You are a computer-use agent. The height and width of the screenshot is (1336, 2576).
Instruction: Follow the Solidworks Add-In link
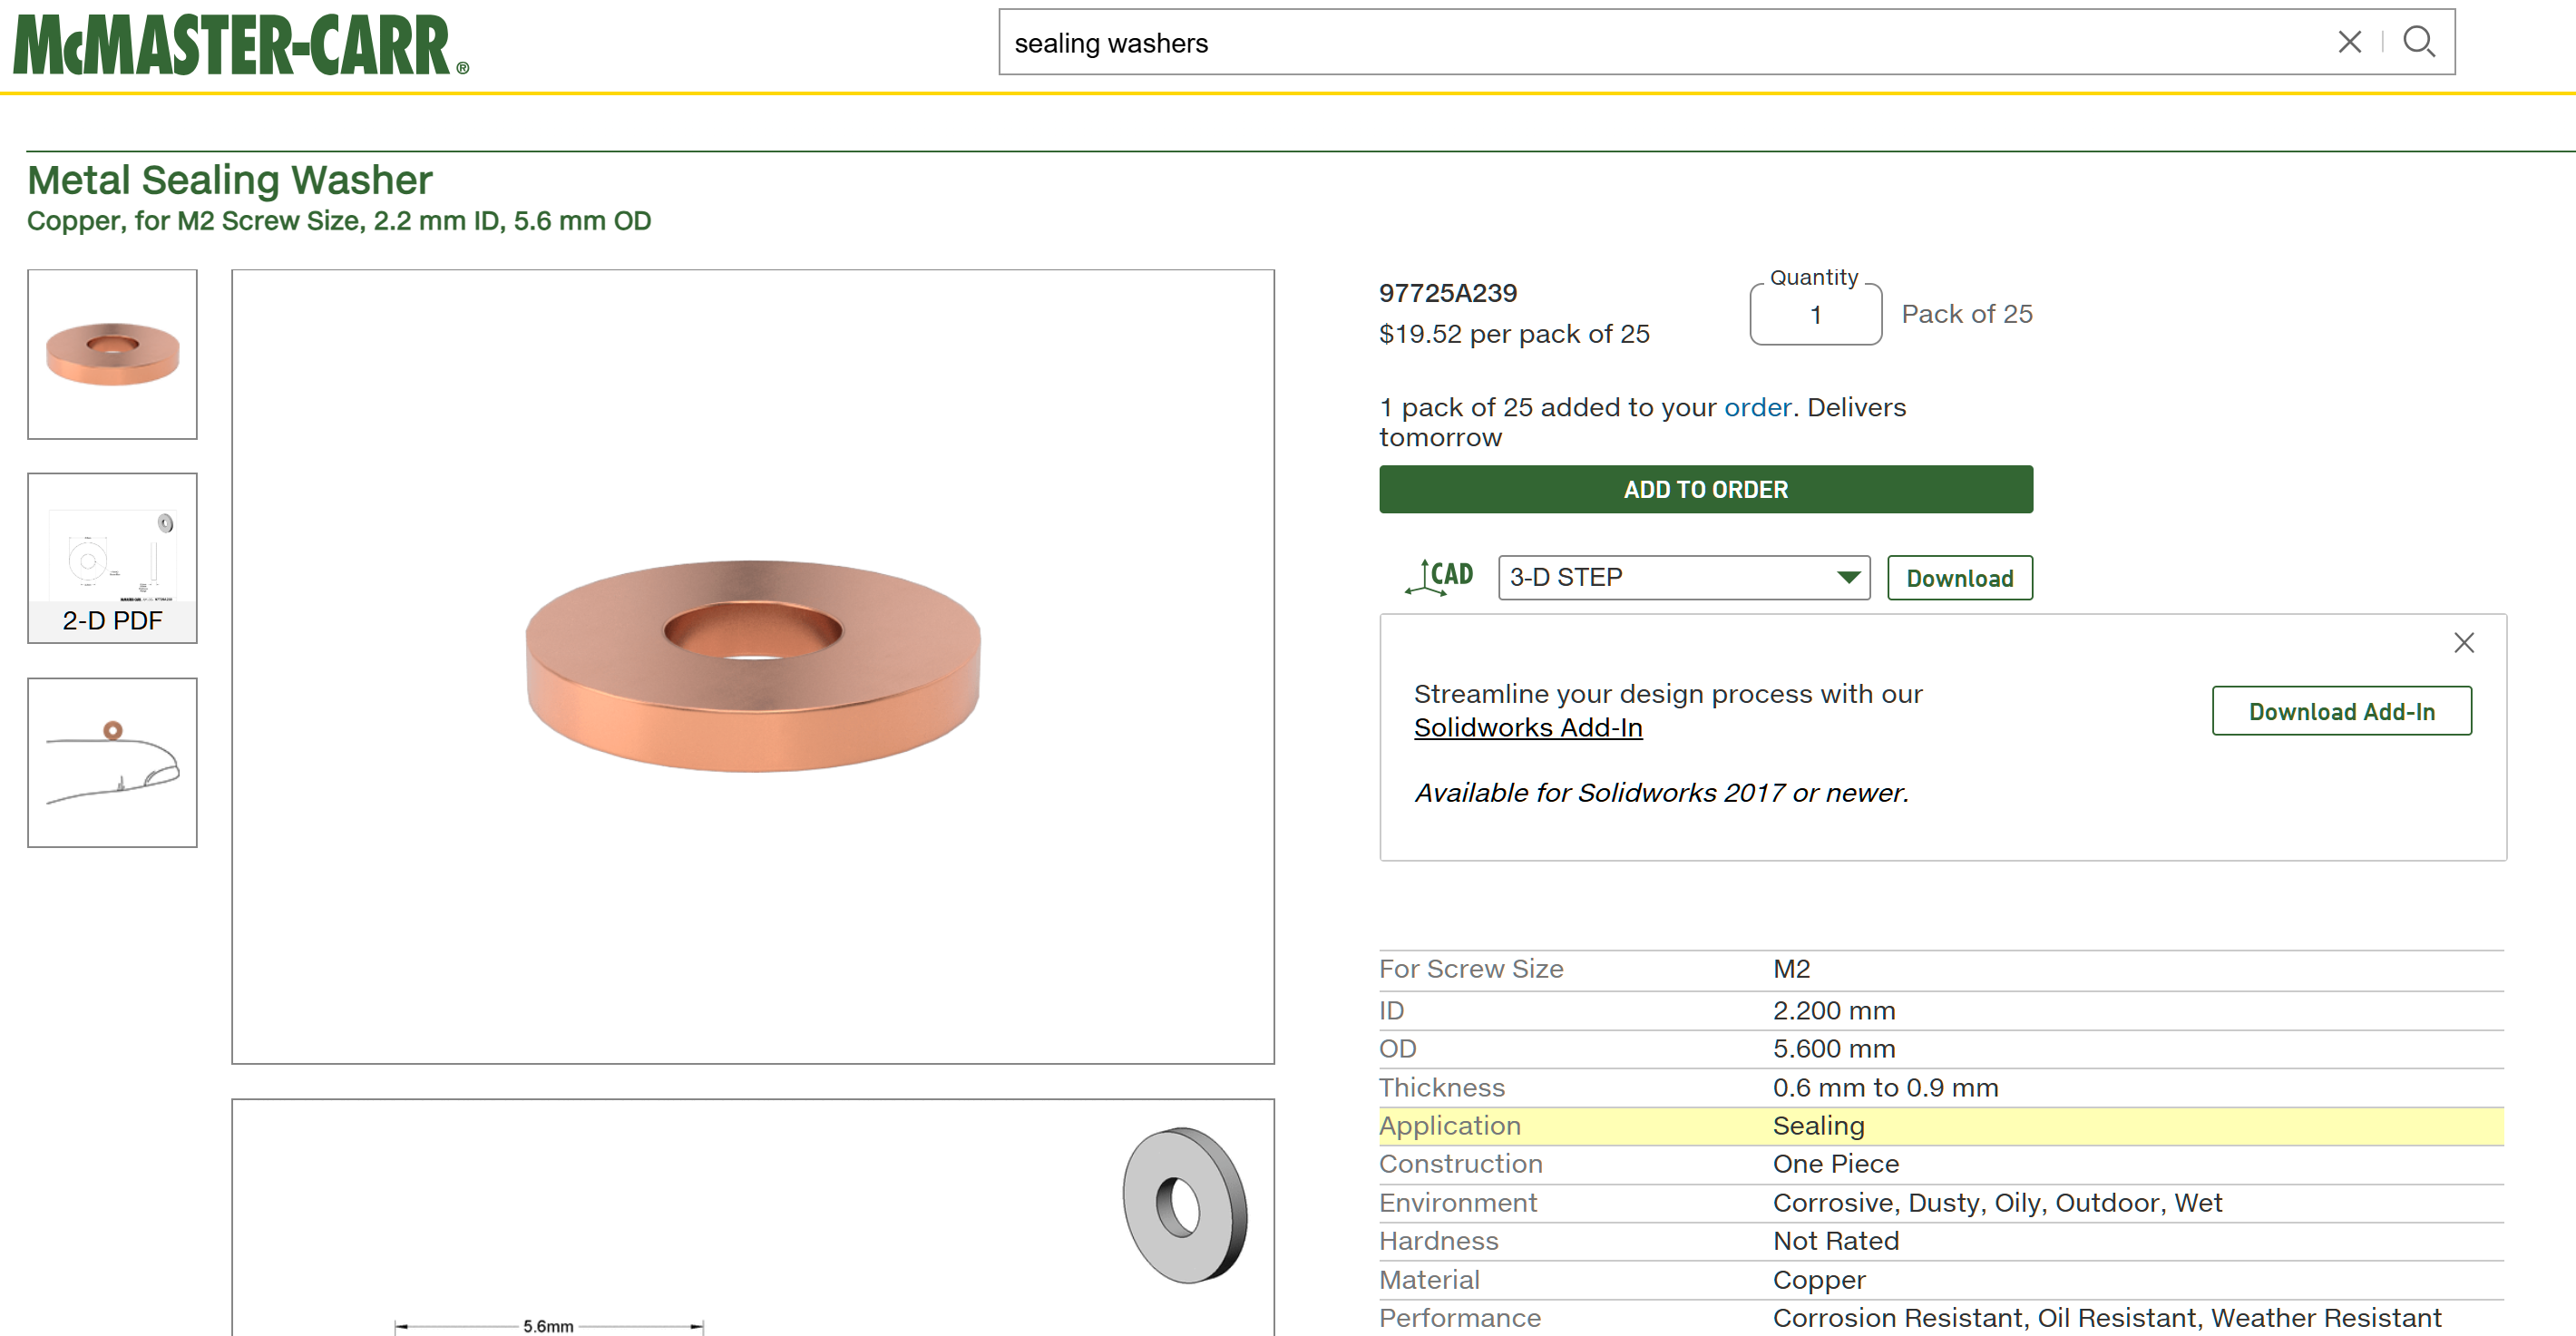click(x=1528, y=728)
